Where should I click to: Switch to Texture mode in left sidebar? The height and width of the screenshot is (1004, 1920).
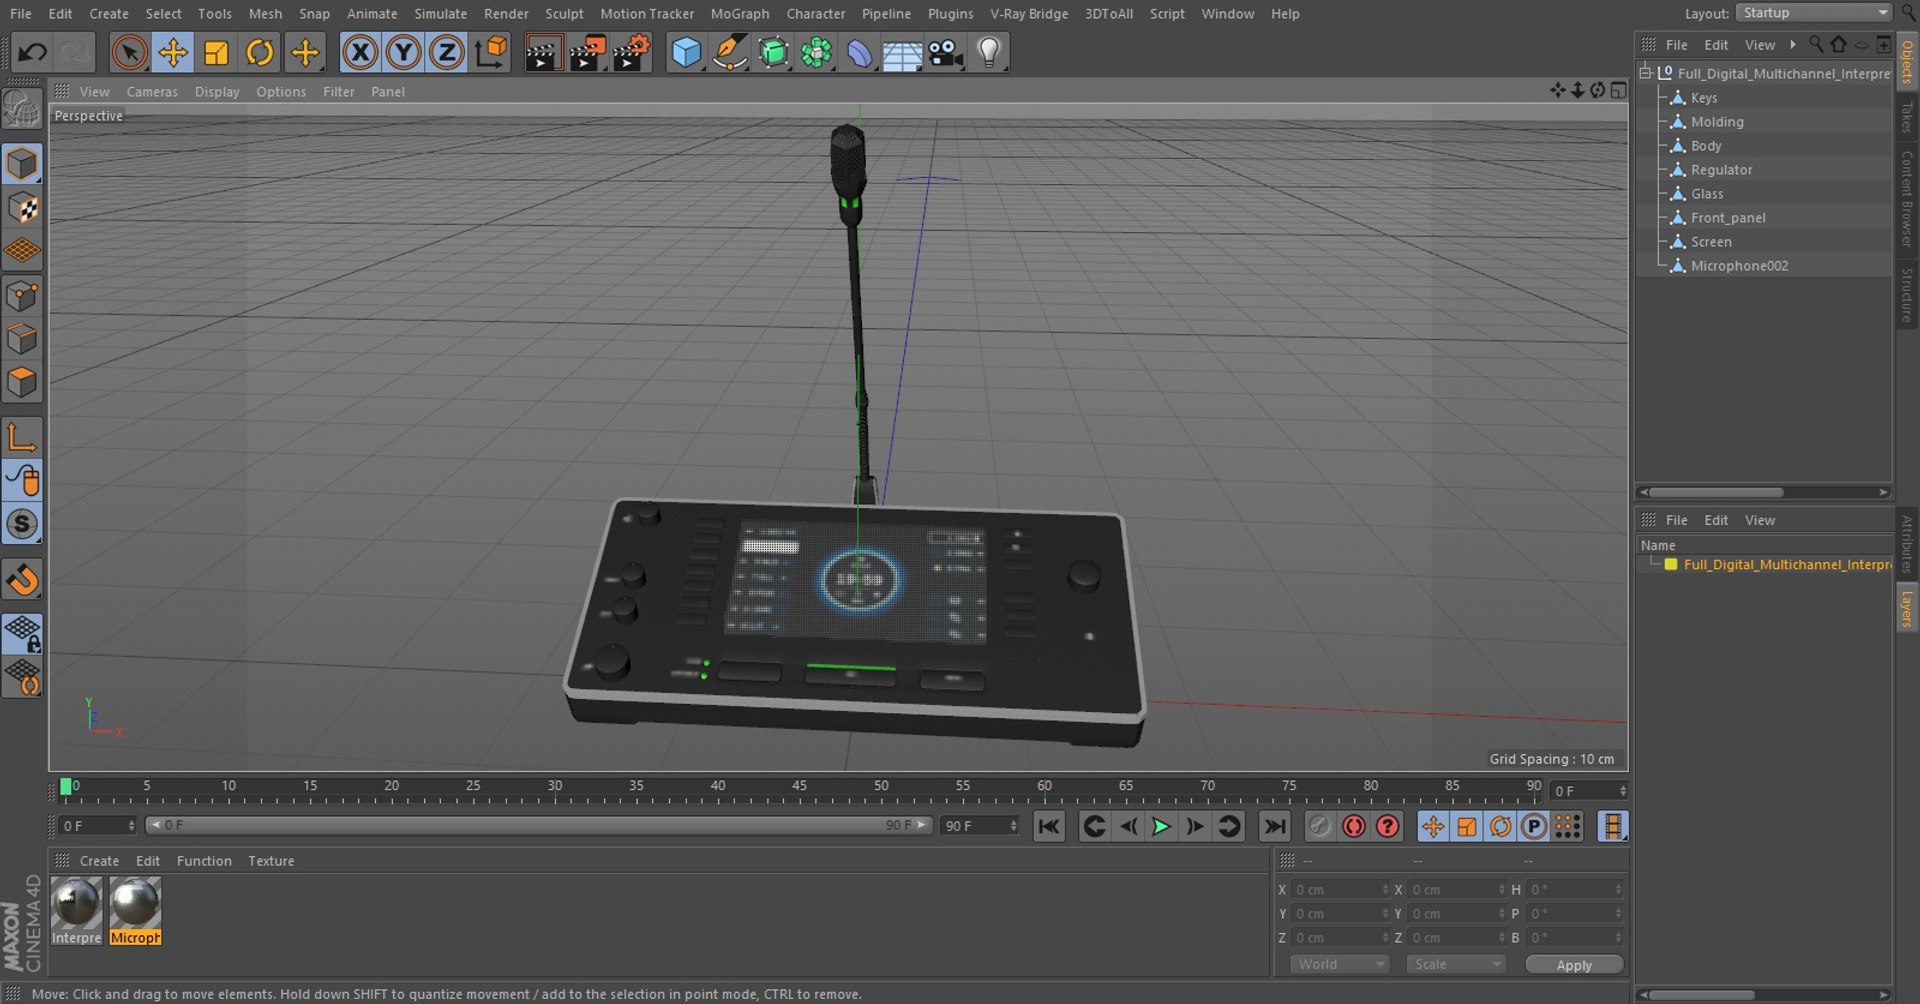click(x=22, y=208)
